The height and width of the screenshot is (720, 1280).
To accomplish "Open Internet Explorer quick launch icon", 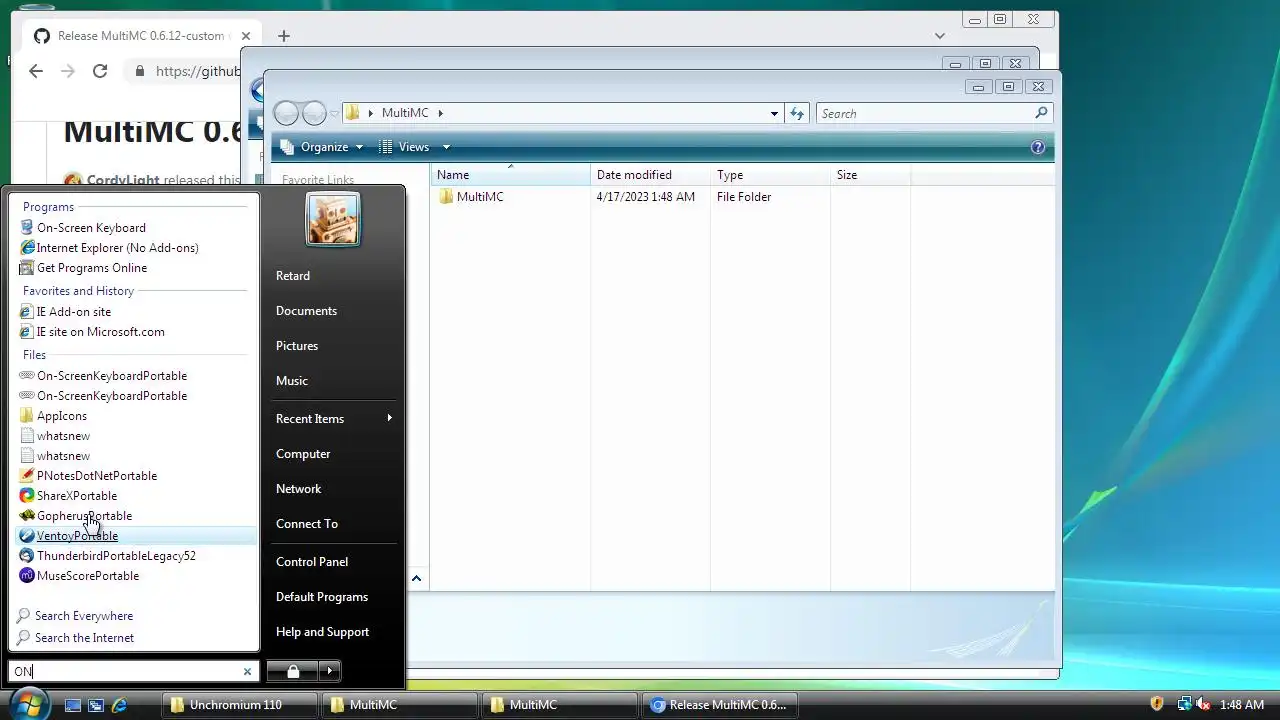I will coord(119,705).
